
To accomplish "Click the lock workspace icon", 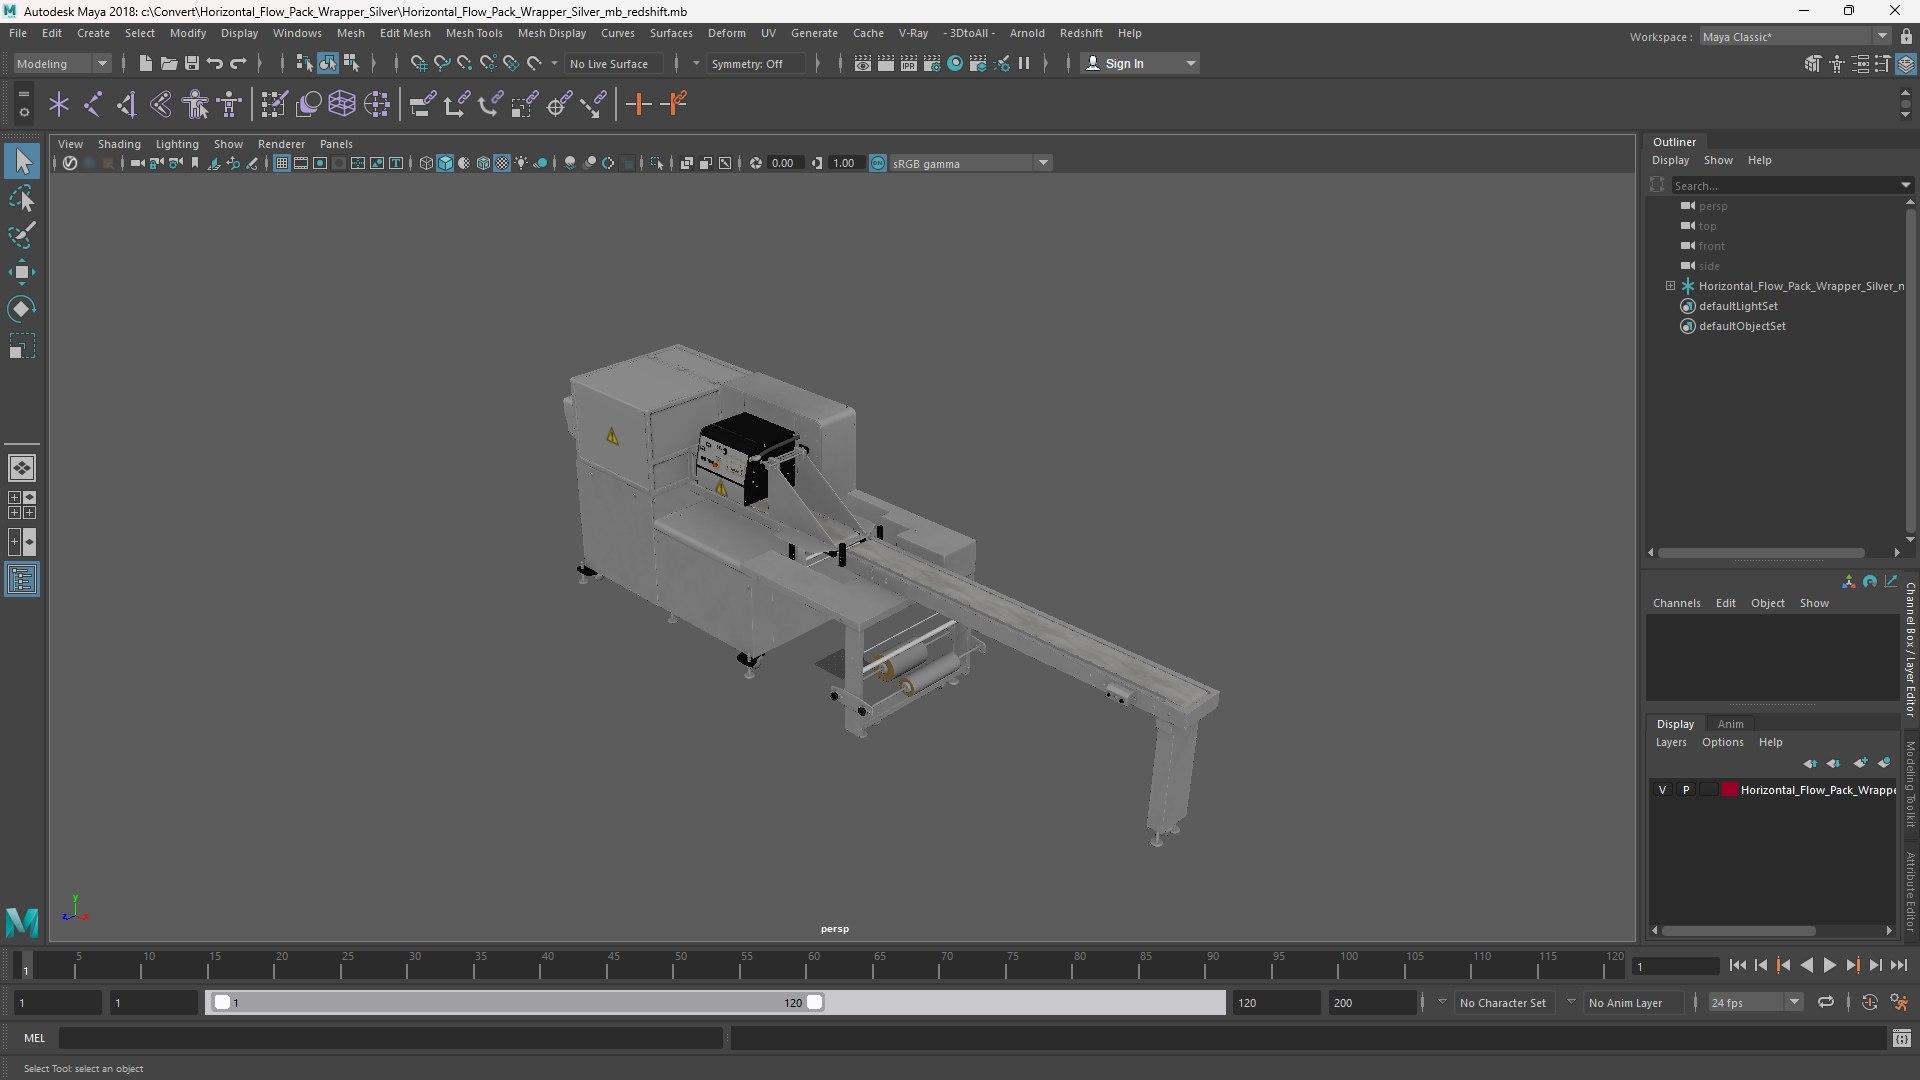I will tap(1906, 36).
